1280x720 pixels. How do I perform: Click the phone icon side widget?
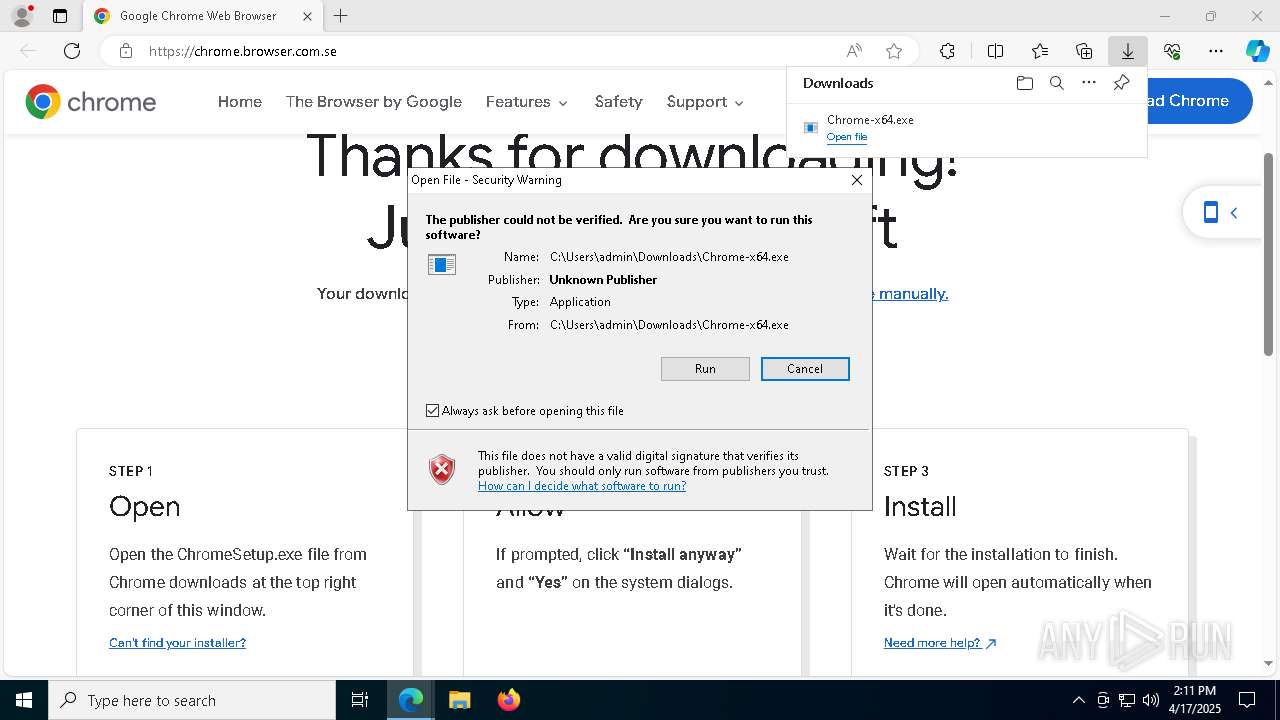(x=1210, y=212)
